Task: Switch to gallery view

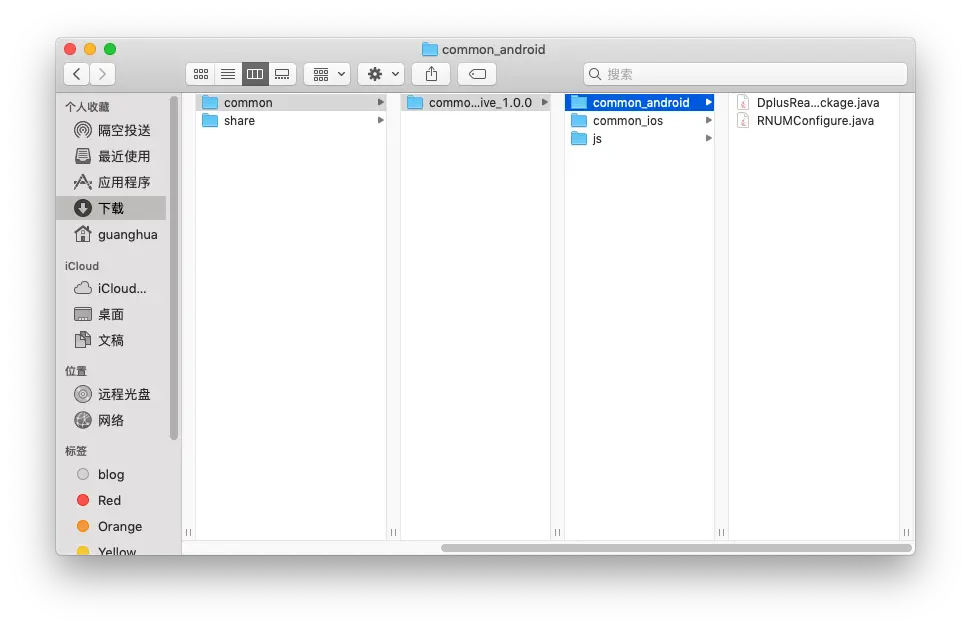Action: coord(282,74)
